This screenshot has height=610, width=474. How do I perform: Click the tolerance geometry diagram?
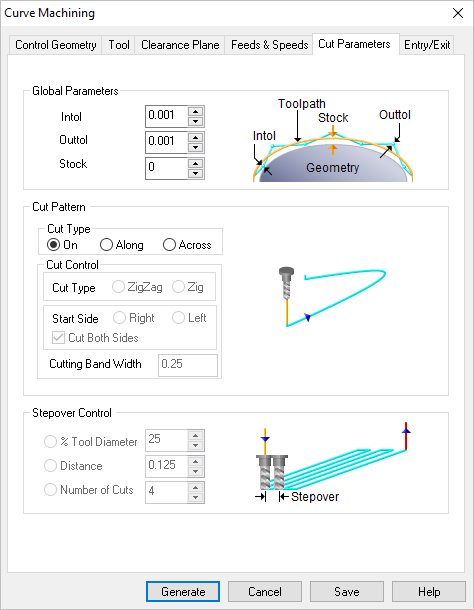pos(333,140)
